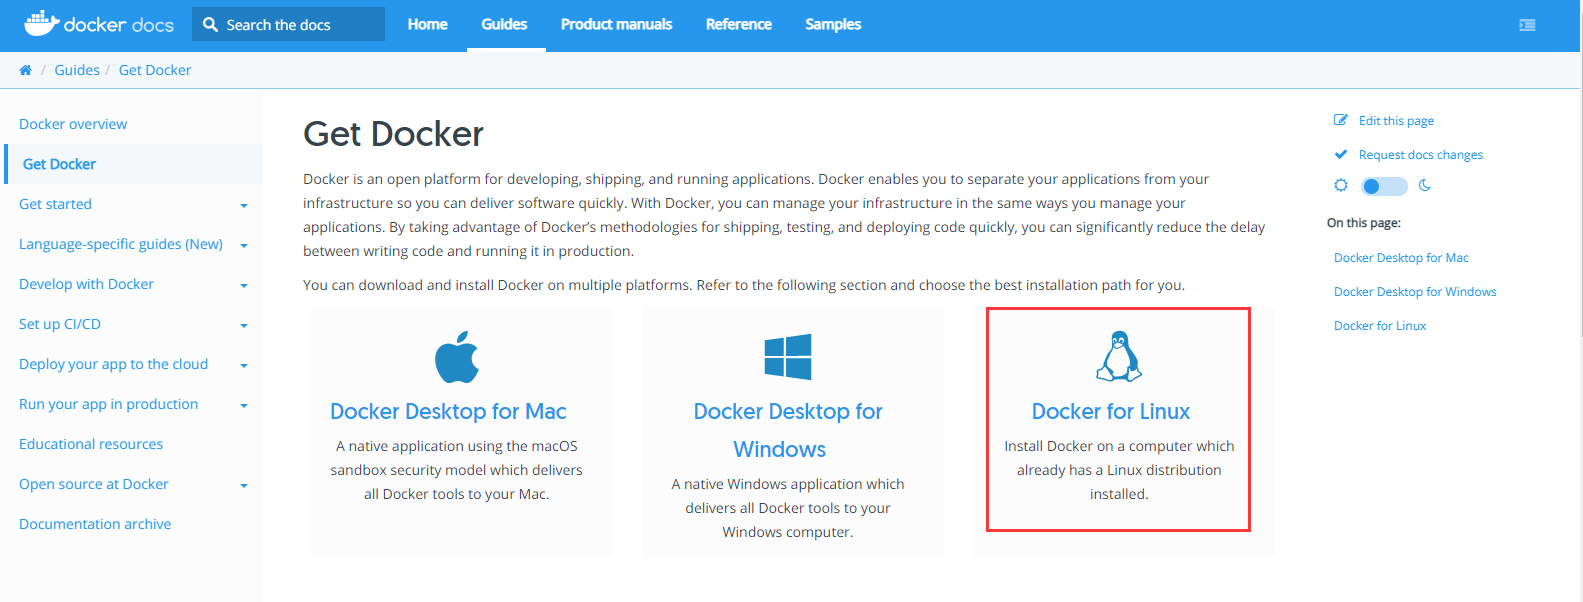Screen dimensions: 1583x602
Task: Click the Get Docker page title
Action: click(393, 134)
